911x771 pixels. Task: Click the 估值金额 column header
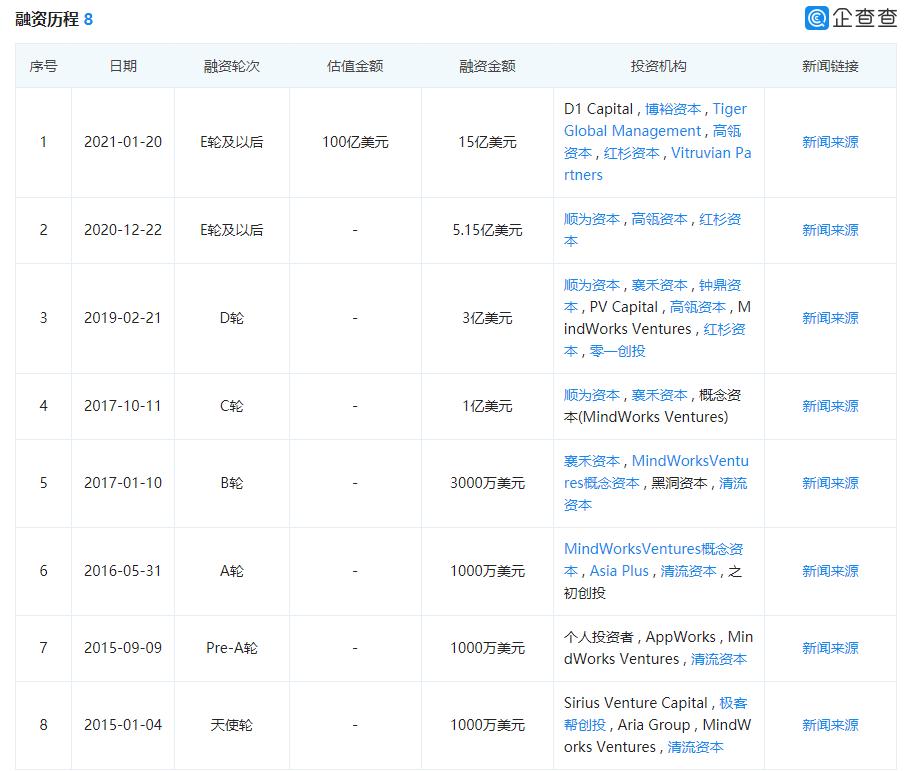pyautogui.click(x=356, y=66)
